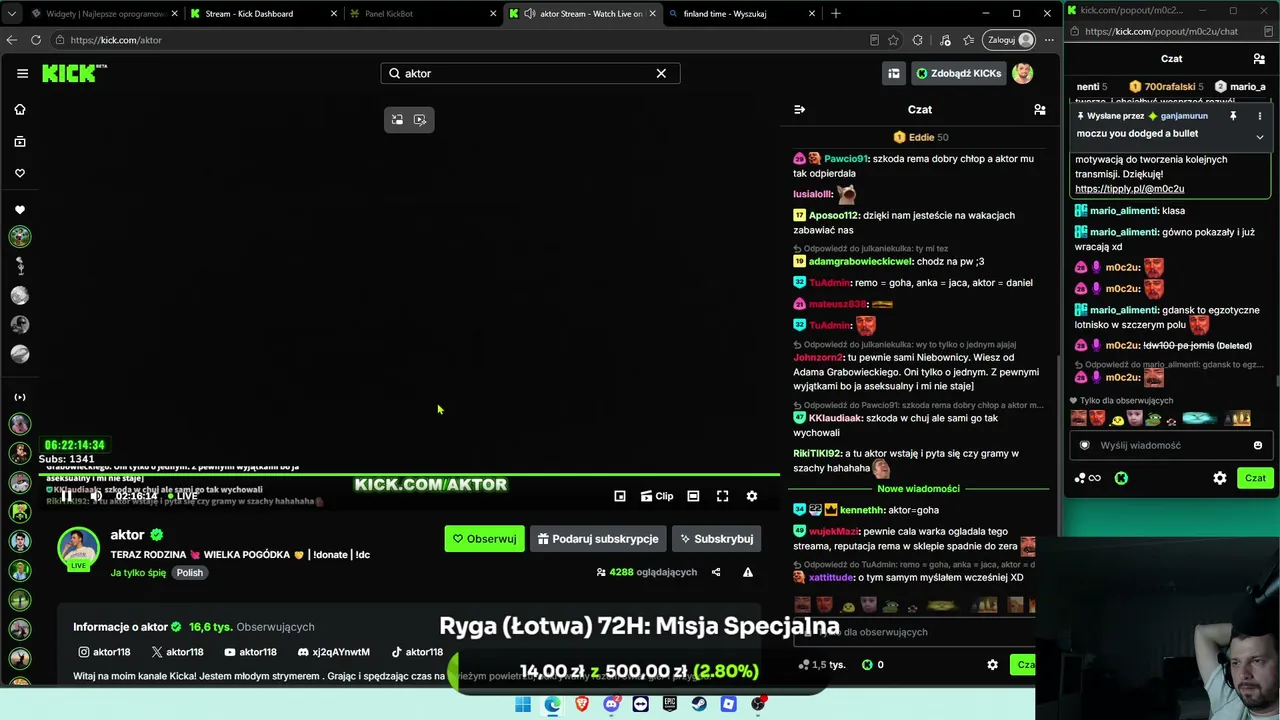This screenshot has height=720, width=1280.
Task: Open browser extensions icon
Action: pos(918,40)
